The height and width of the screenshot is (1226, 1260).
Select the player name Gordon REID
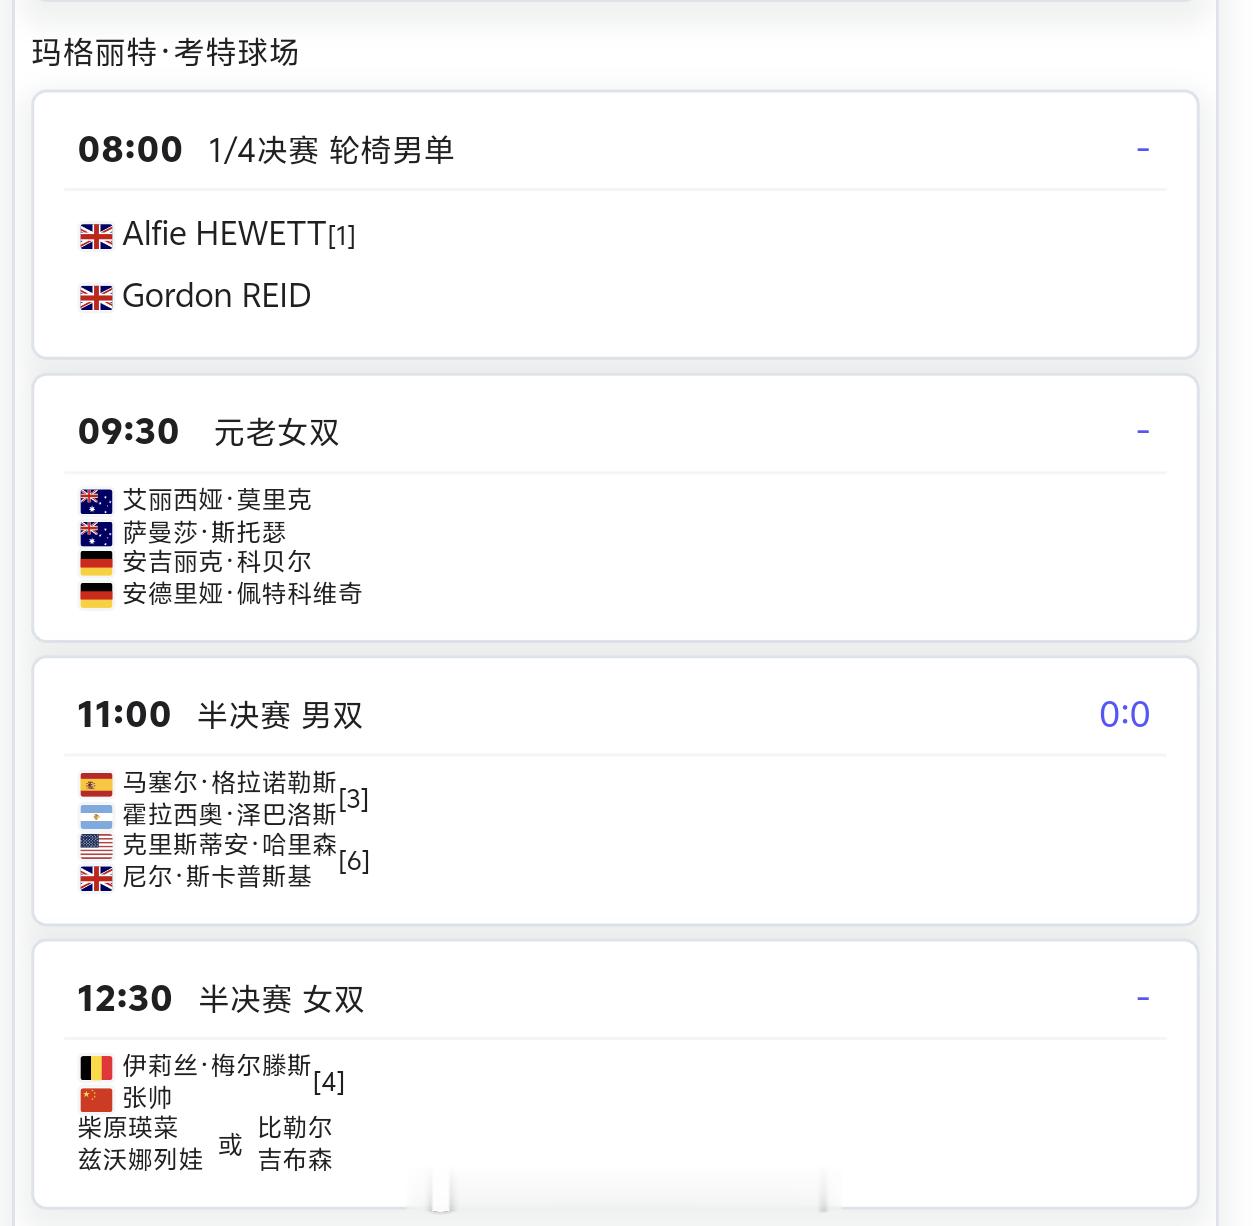pyautogui.click(x=217, y=296)
